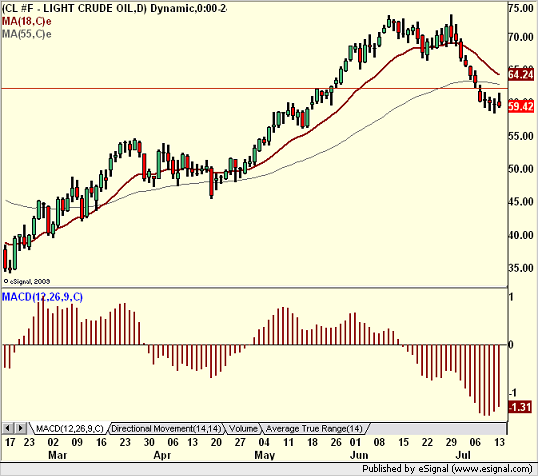
Task: Click the MA(55,C)e legend label
Action: click(x=26, y=34)
